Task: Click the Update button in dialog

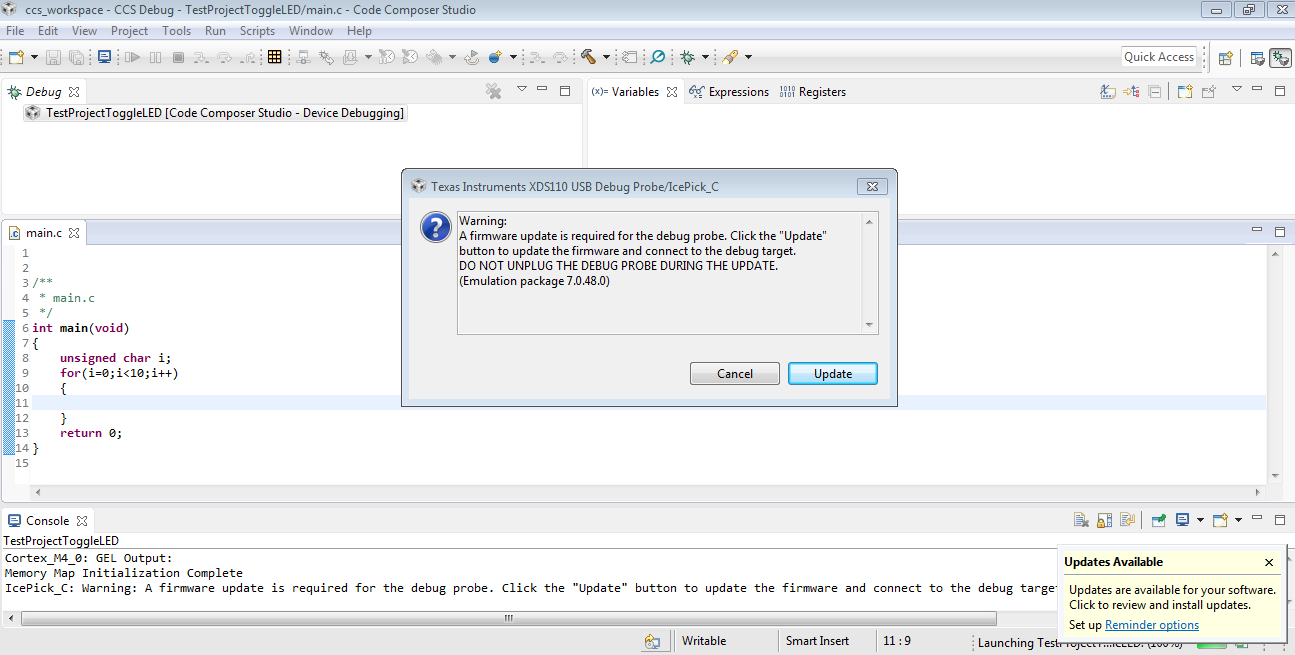Action: pyautogui.click(x=833, y=373)
